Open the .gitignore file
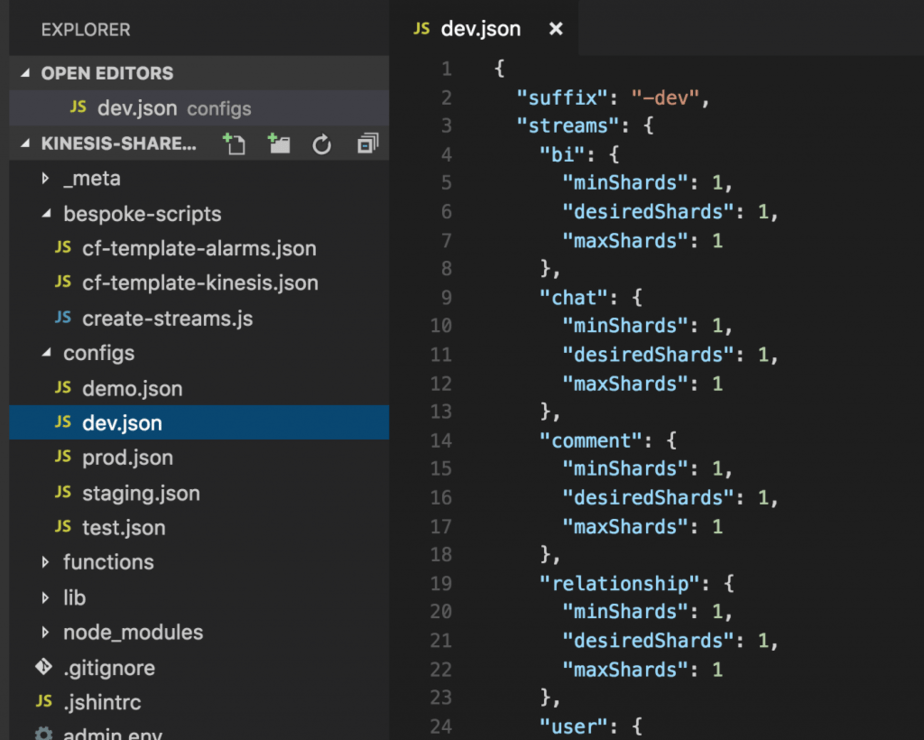 (x=109, y=667)
